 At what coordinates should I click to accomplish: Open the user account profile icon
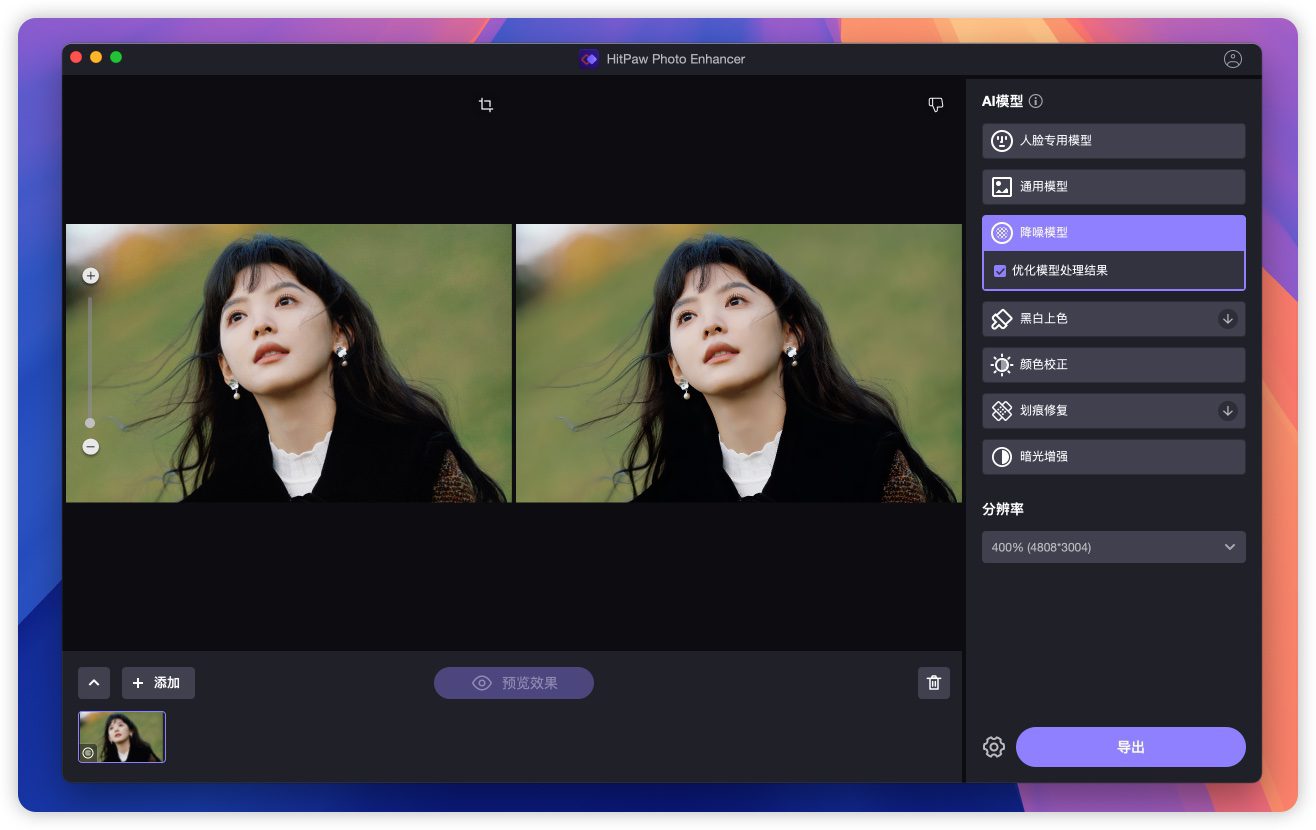(1232, 59)
